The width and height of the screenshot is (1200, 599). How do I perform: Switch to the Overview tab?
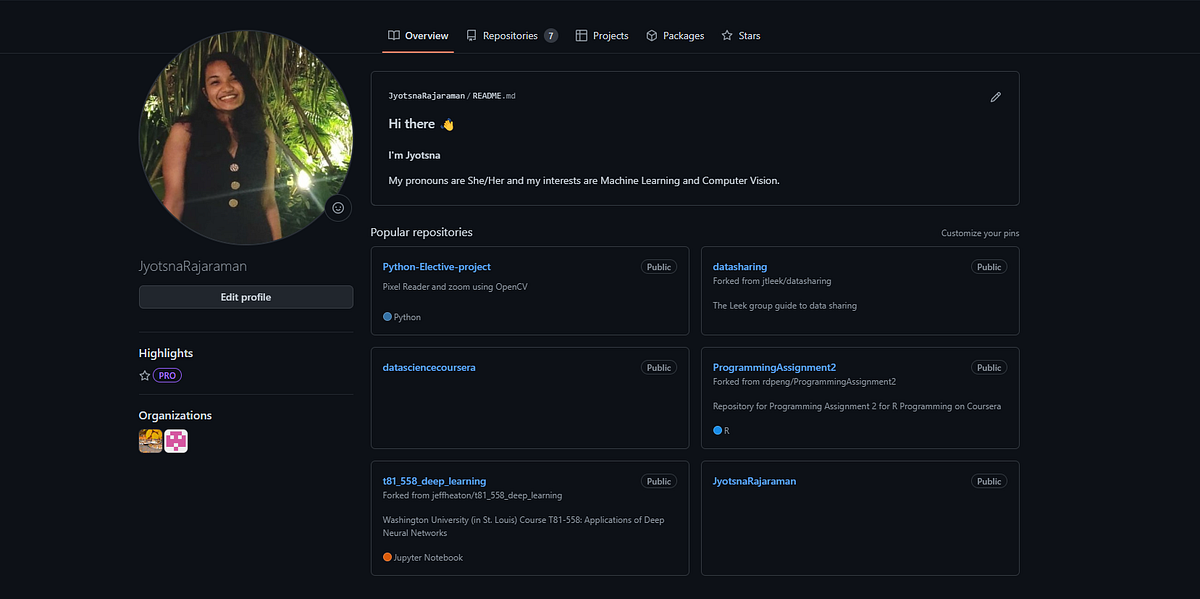(418, 35)
